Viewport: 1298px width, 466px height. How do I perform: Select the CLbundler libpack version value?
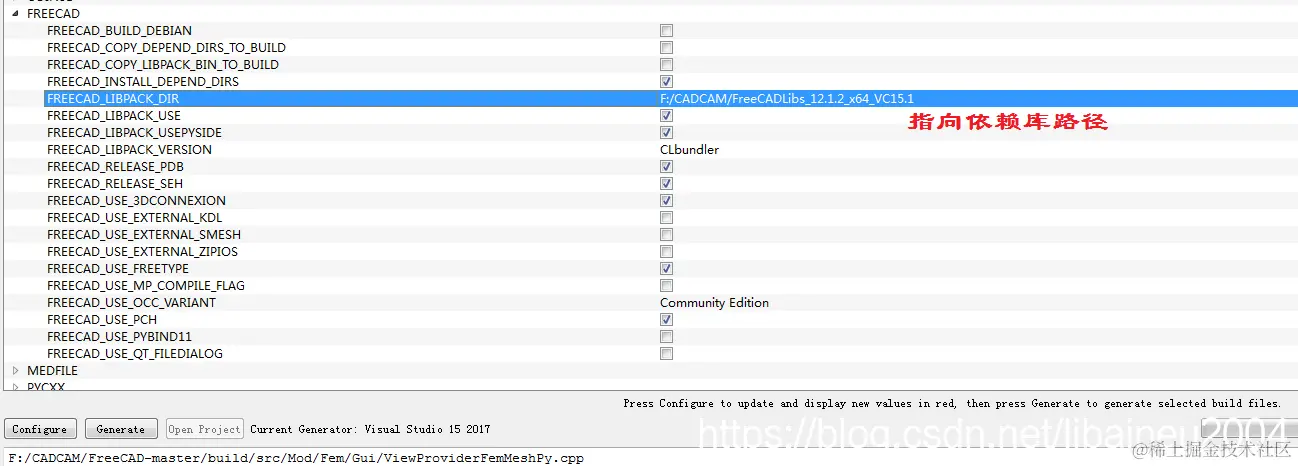coord(689,150)
